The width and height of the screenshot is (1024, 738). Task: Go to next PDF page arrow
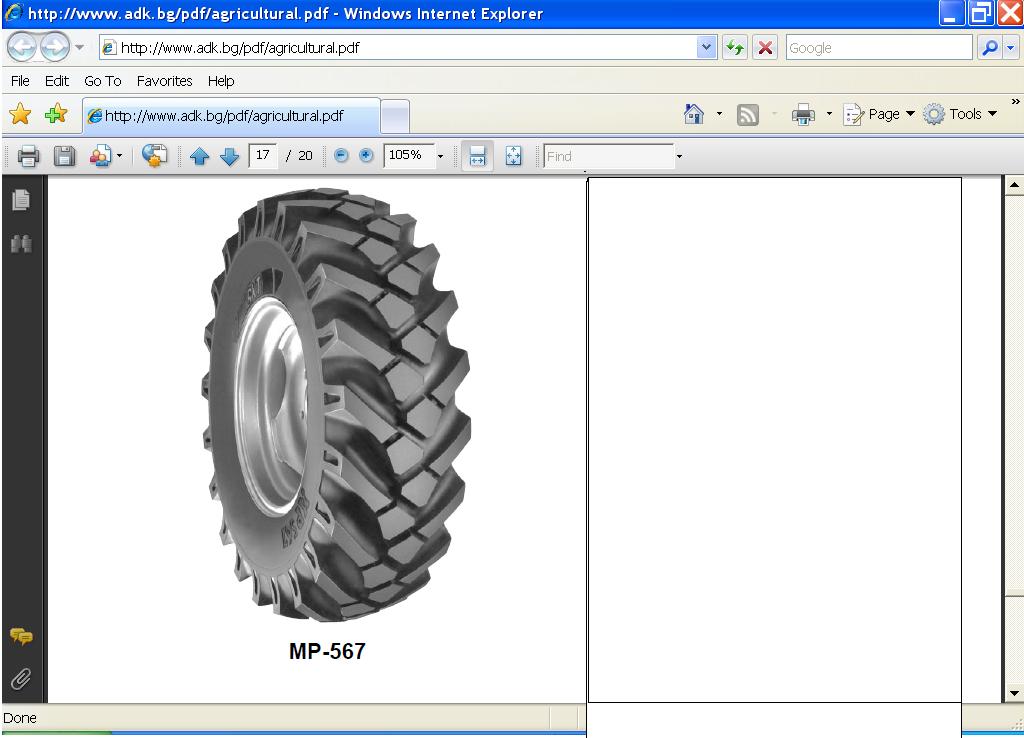tap(229, 156)
